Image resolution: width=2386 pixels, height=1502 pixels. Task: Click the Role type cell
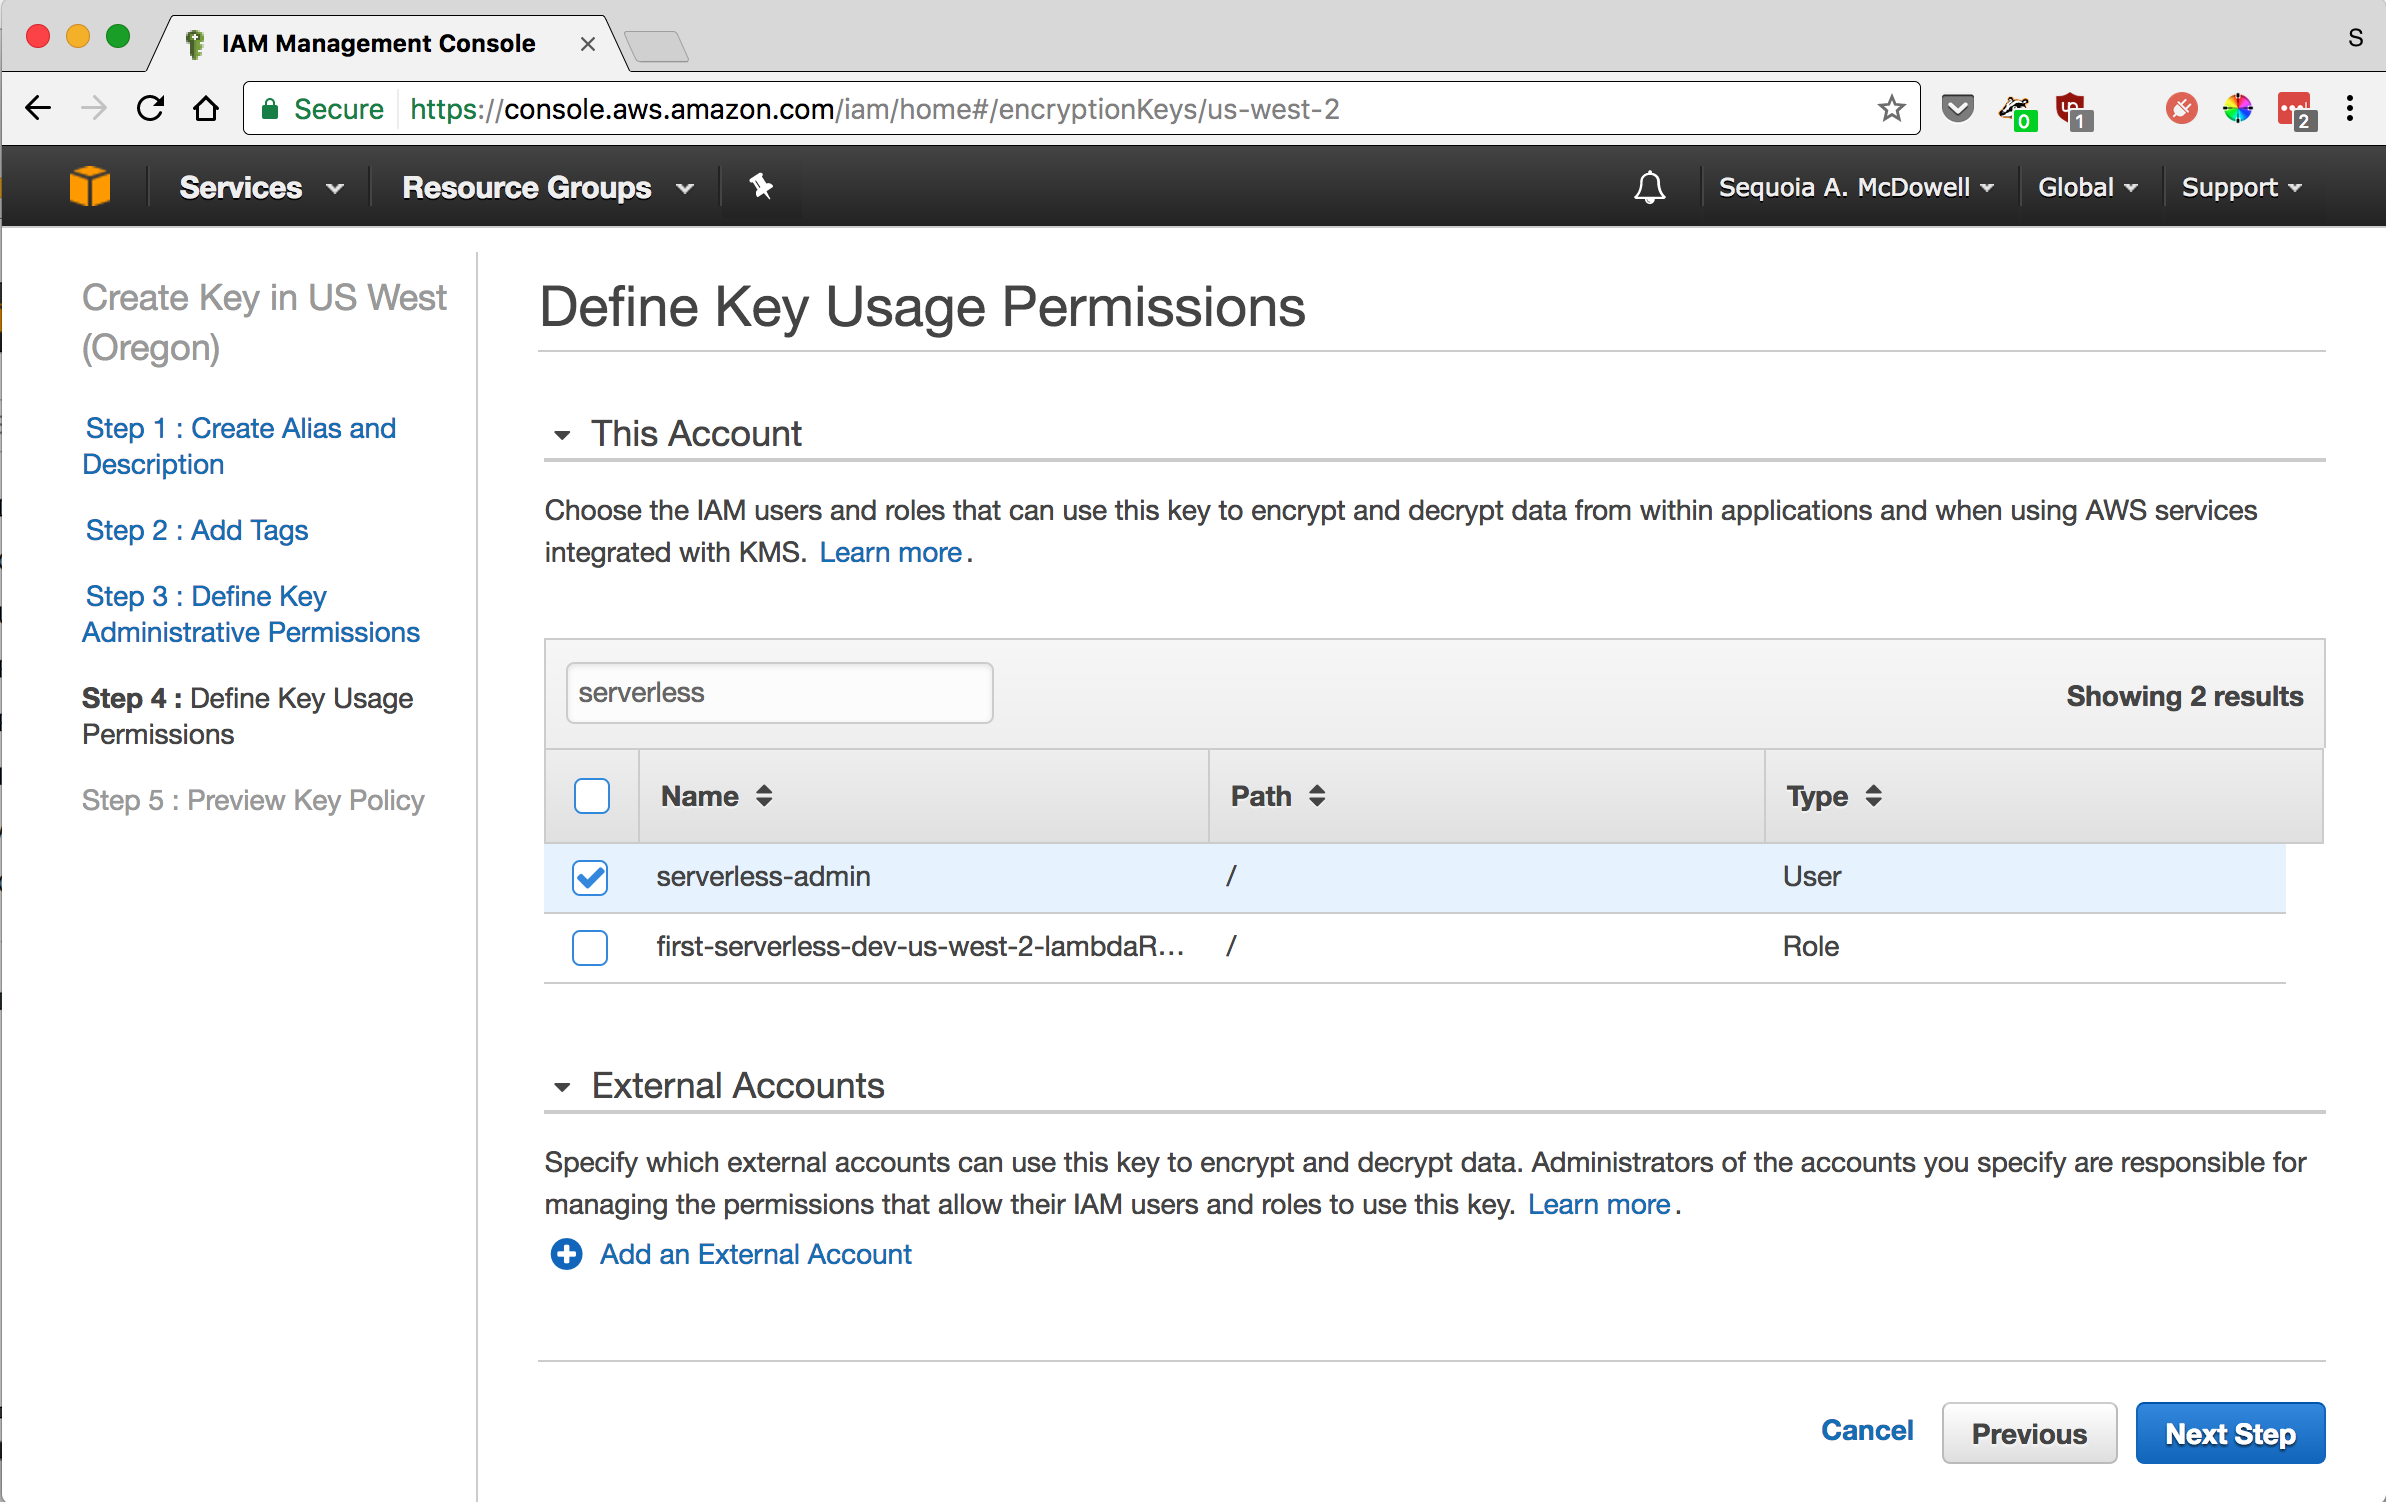point(1810,946)
